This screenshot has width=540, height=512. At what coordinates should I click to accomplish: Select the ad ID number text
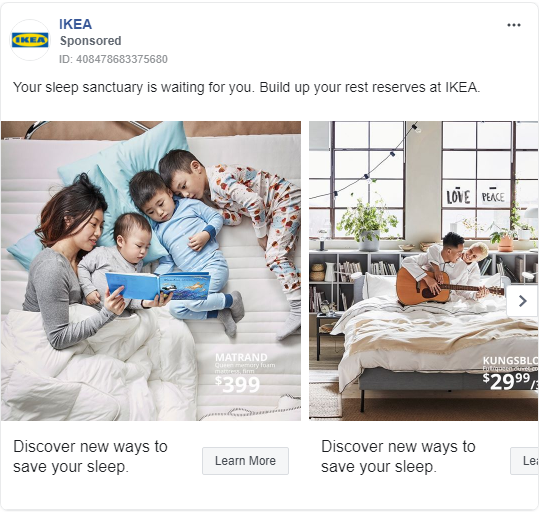pyautogui.click(x=113, y=59)
